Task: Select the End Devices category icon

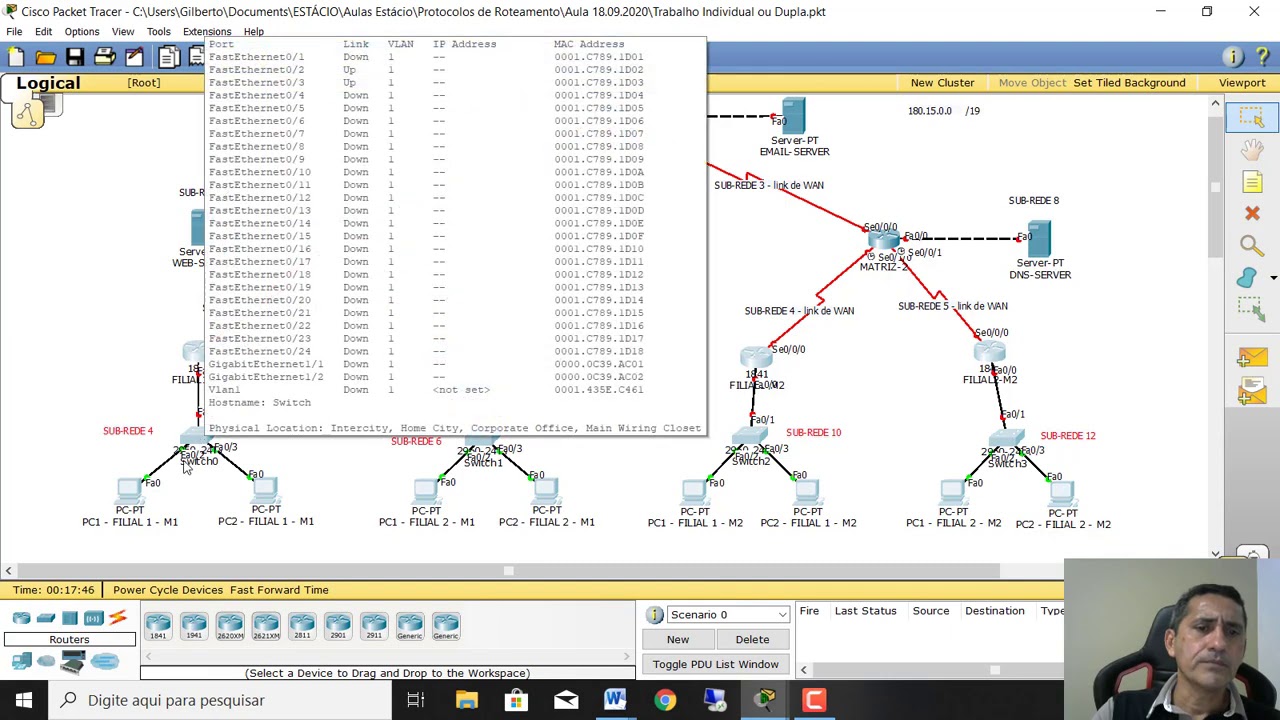Action: click(21, 661)
